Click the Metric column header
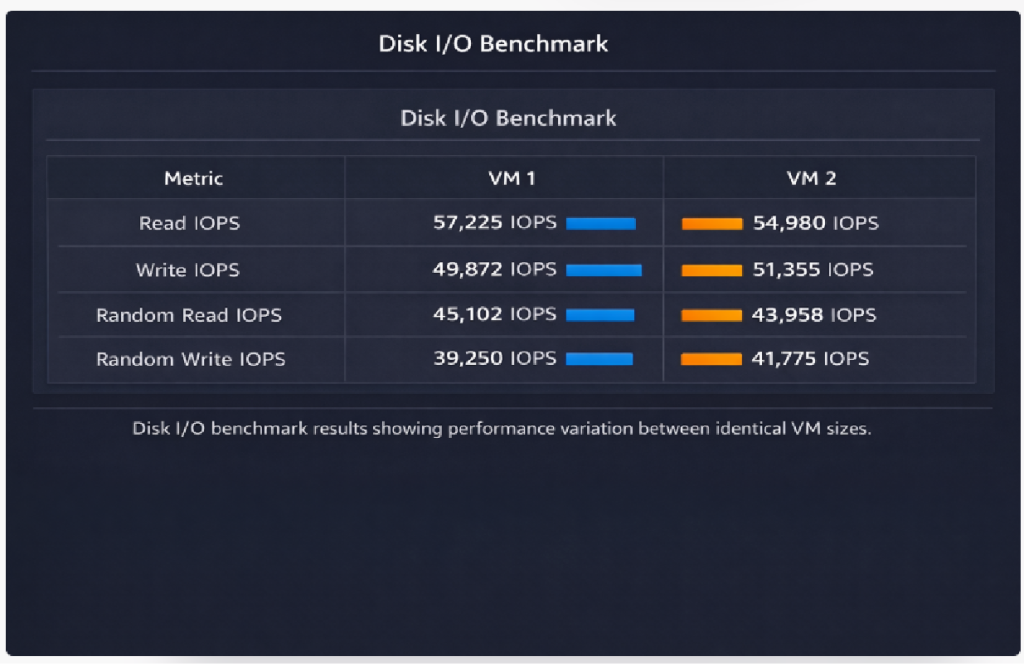 pyautogui.click(x=193, y=179)
